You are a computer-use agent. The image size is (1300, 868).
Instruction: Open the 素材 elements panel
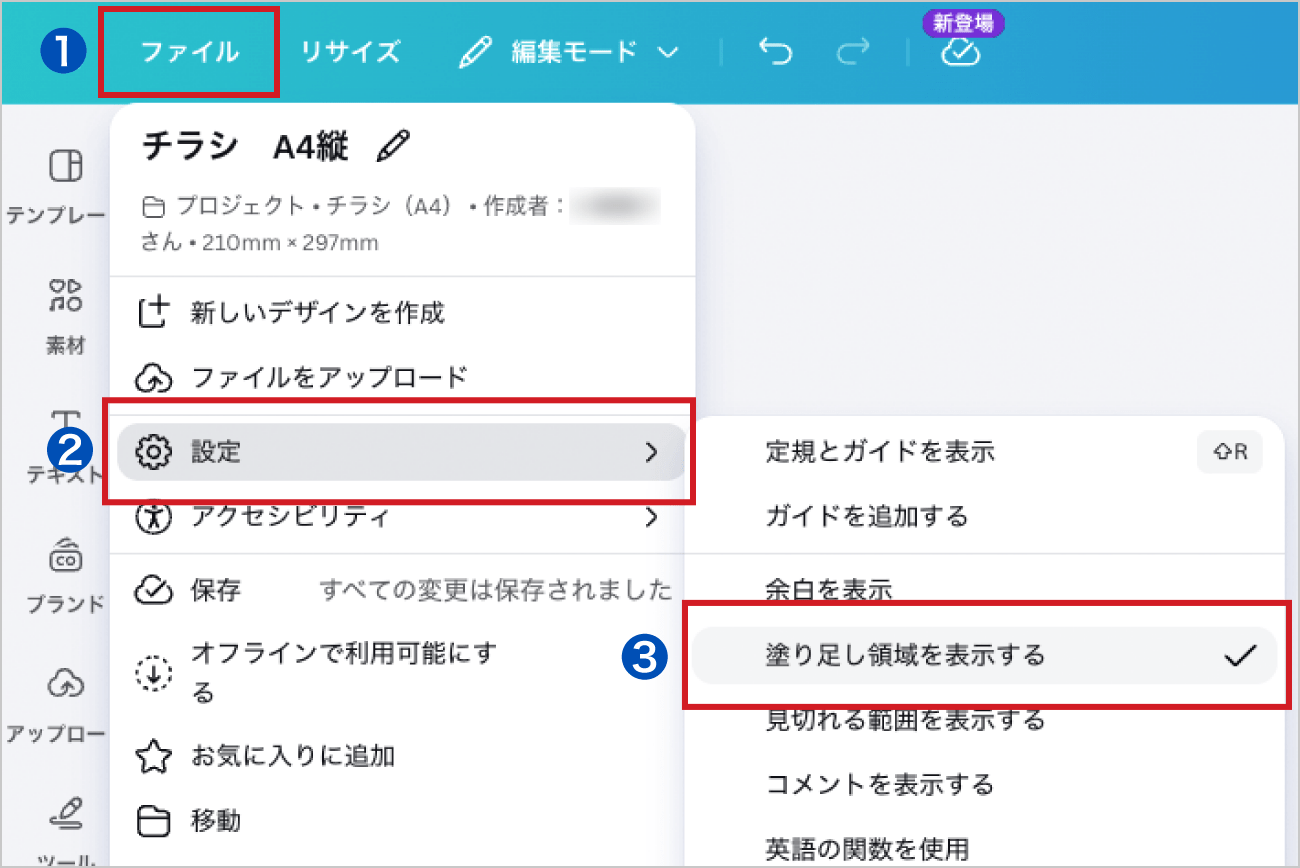pos(65,317)
